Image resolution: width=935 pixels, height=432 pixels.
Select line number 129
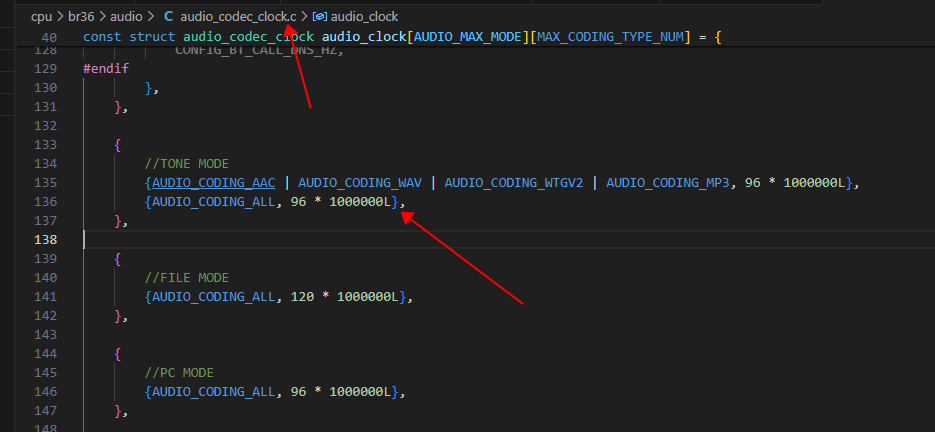[x=45, y=69]
